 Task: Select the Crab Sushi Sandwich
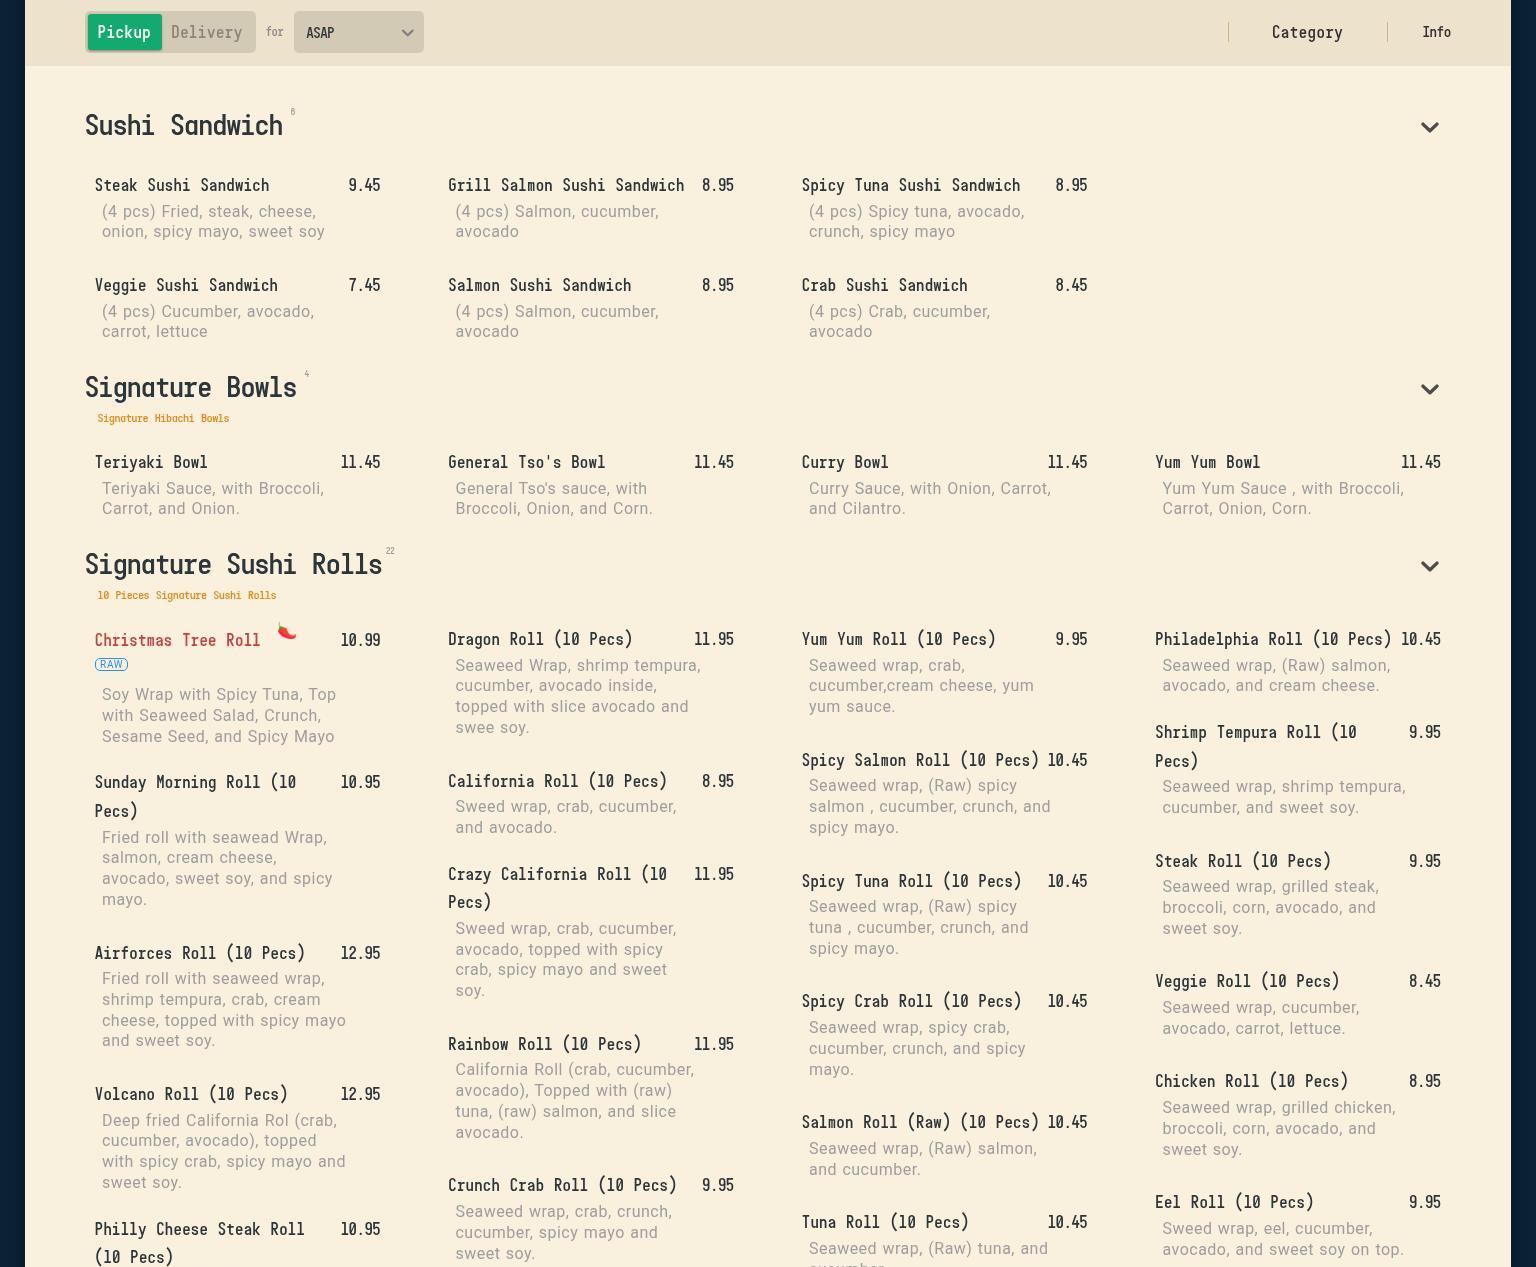tap(884, 285)
